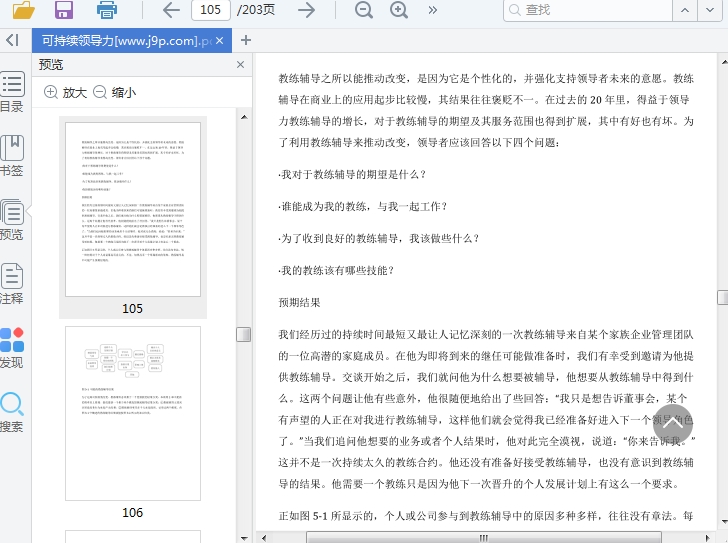728x543 pixels.
Task: Select the page 105 thumbnail
Action: click(x=133, y=209)
